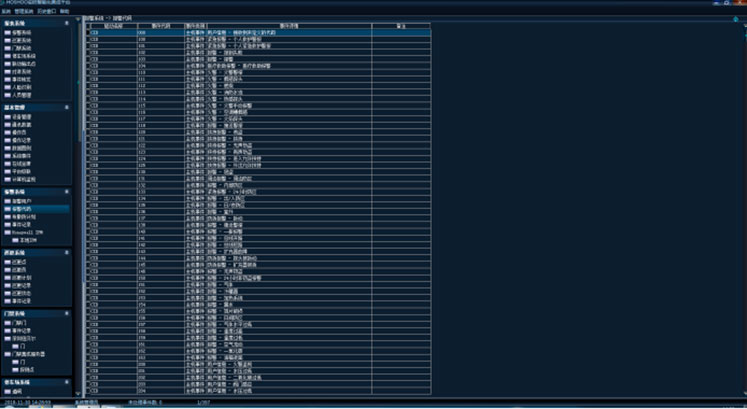Collapse the 门禁系统 sidebar panel
The image size is (747, 409).
(x=66, y=314)
